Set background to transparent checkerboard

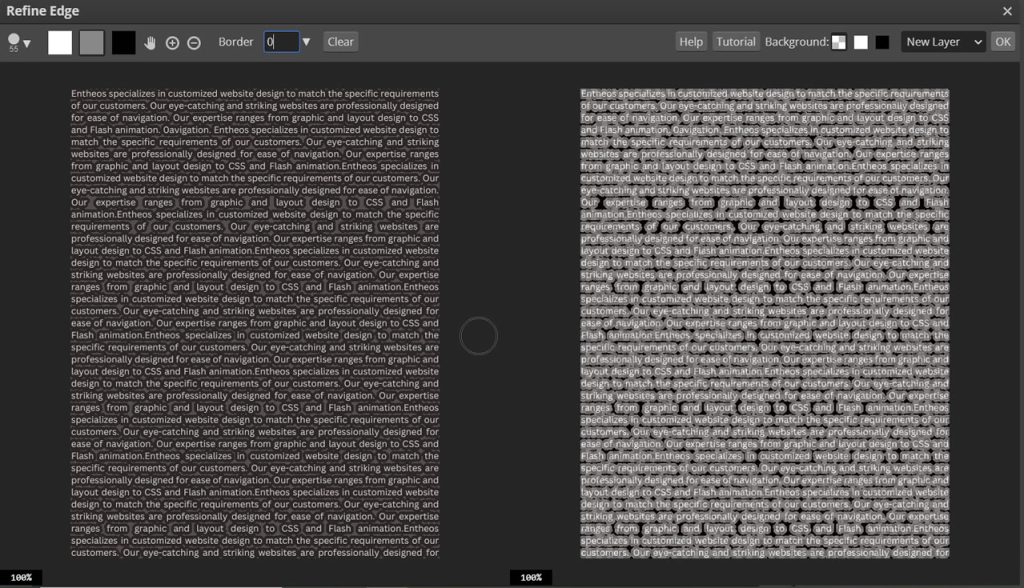pyautogui.click(x=839, y=42)
